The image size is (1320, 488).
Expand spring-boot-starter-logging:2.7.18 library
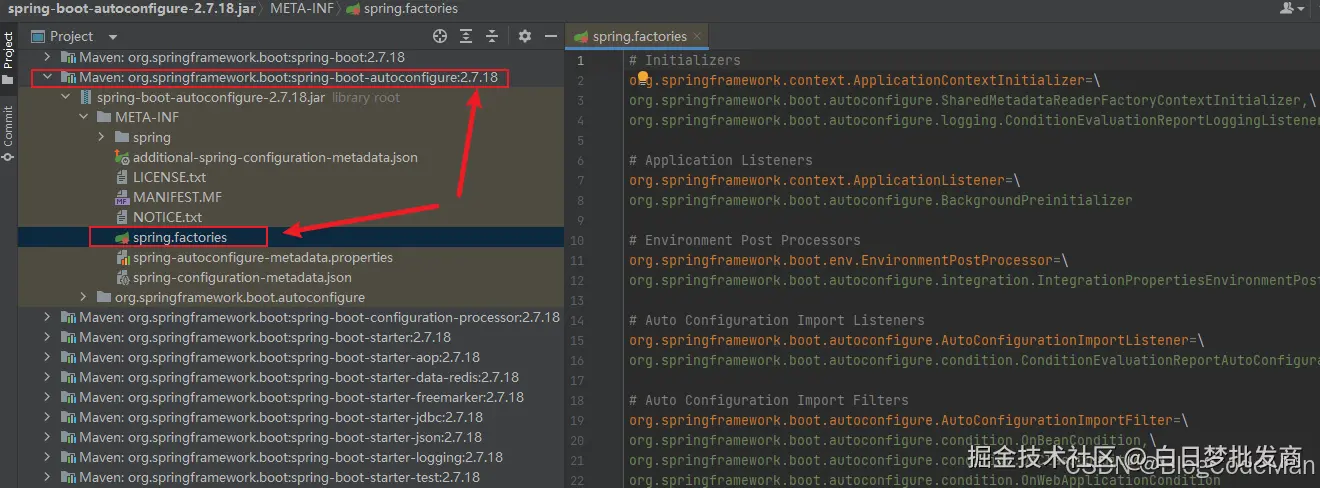tap(47, 458)
